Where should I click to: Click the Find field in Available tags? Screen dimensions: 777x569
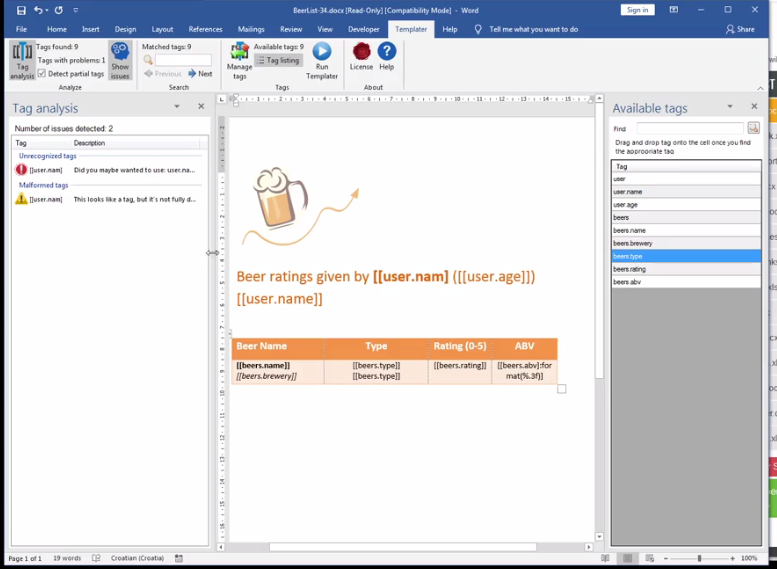[689, 128]
